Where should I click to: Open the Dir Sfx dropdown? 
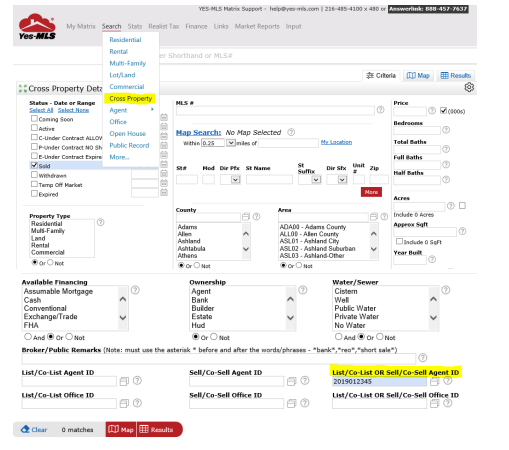[342, 180]
